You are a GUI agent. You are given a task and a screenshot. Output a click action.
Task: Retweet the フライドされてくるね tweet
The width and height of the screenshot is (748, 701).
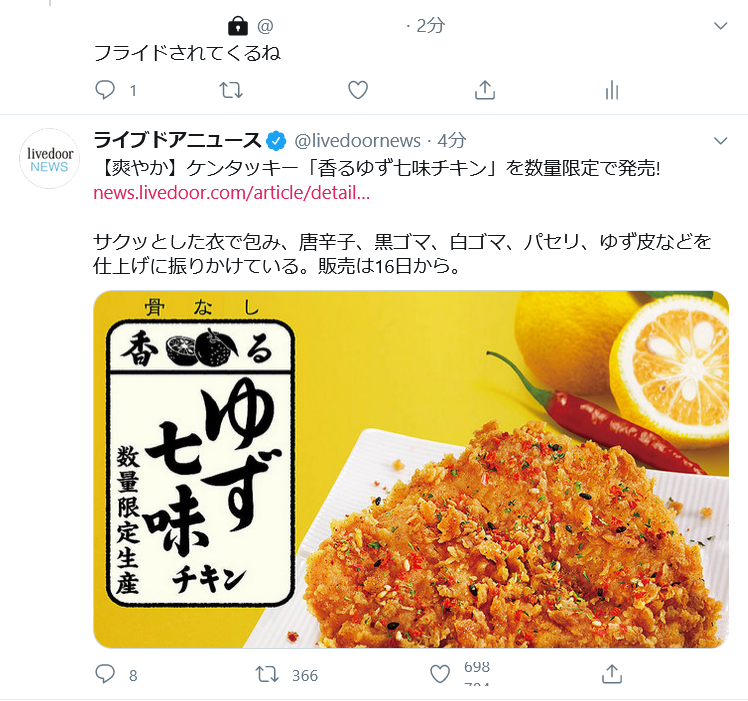point(231,90)
